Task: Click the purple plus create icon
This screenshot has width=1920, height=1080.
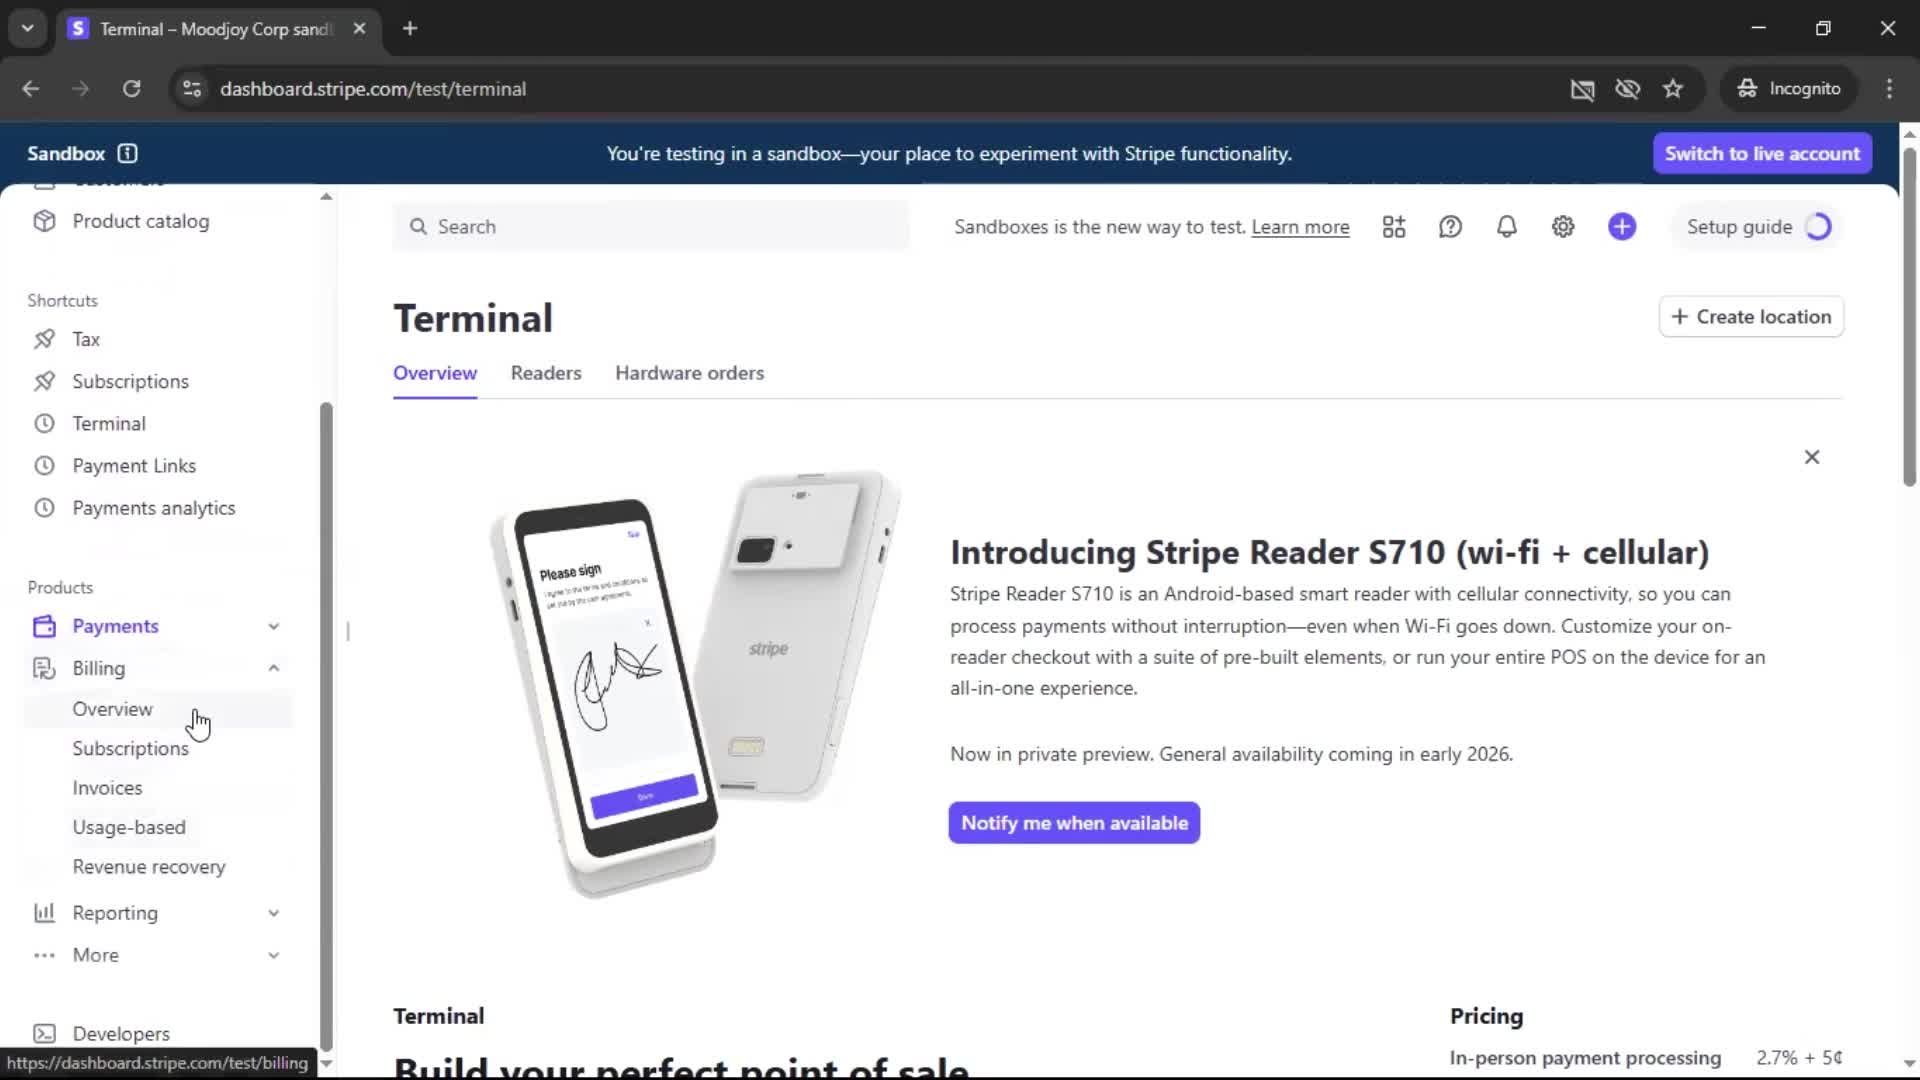Action: coord(1622,227)
